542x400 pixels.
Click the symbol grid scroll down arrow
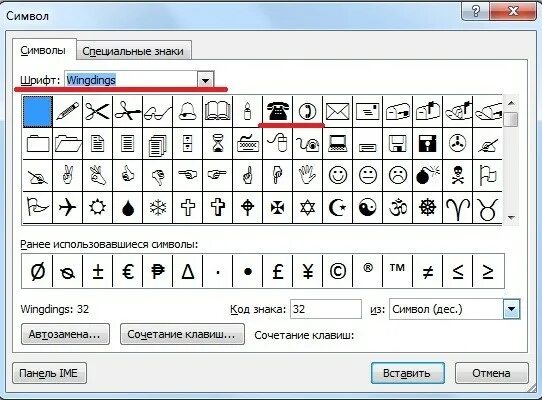coord(511,218)
